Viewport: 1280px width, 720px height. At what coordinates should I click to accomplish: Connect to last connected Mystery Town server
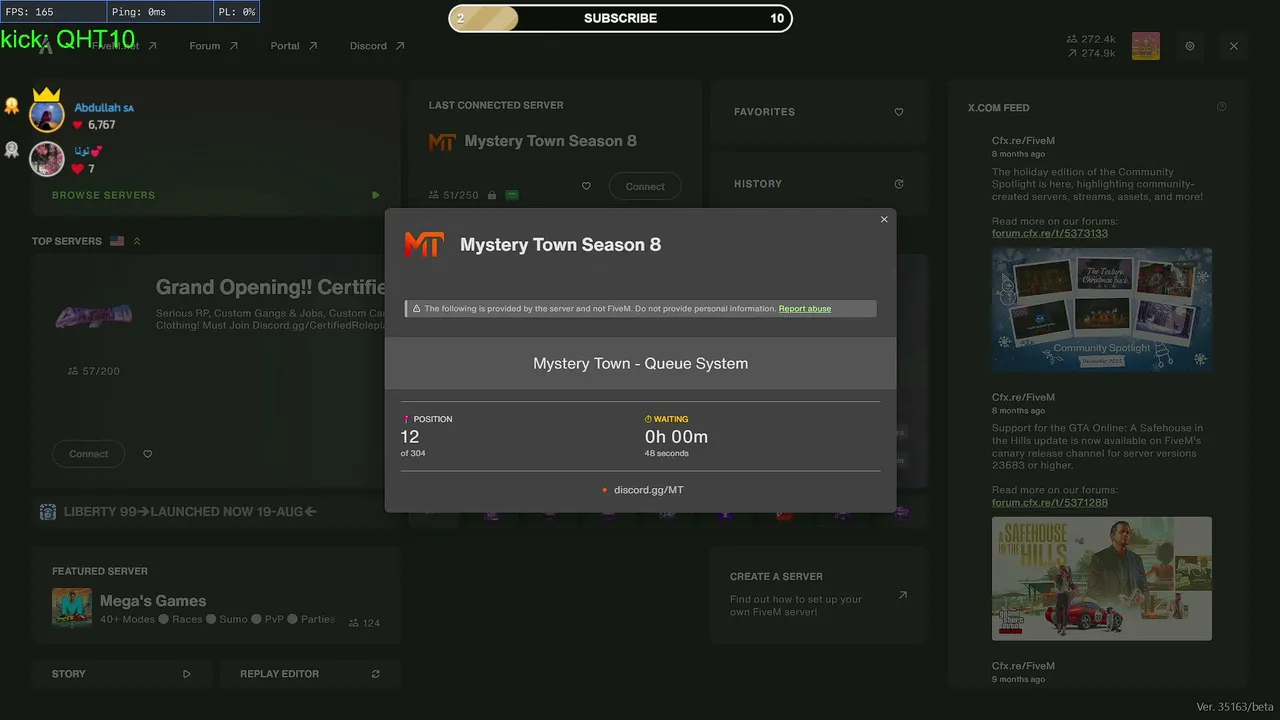[645, 186]
